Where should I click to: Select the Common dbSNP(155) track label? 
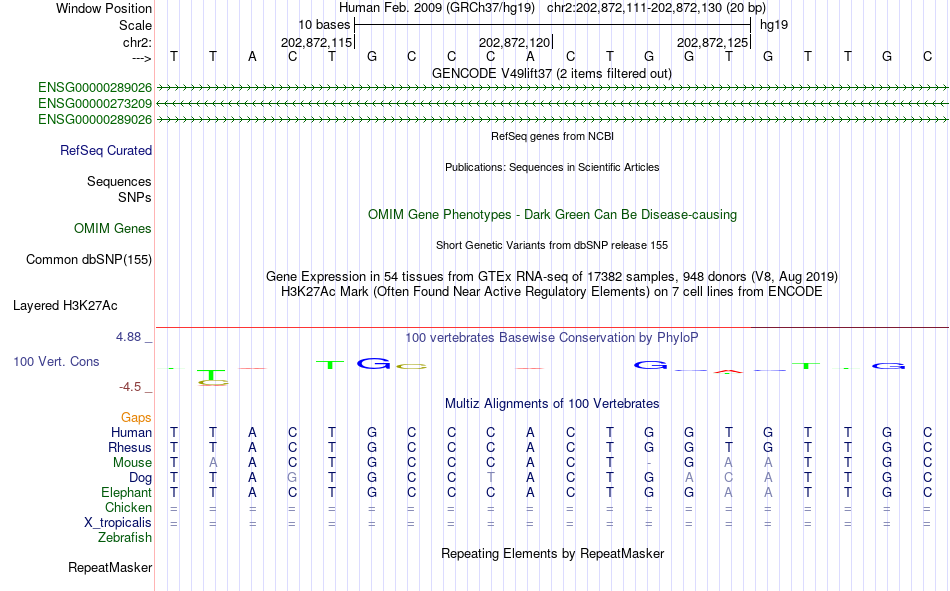tap(89, 259)
